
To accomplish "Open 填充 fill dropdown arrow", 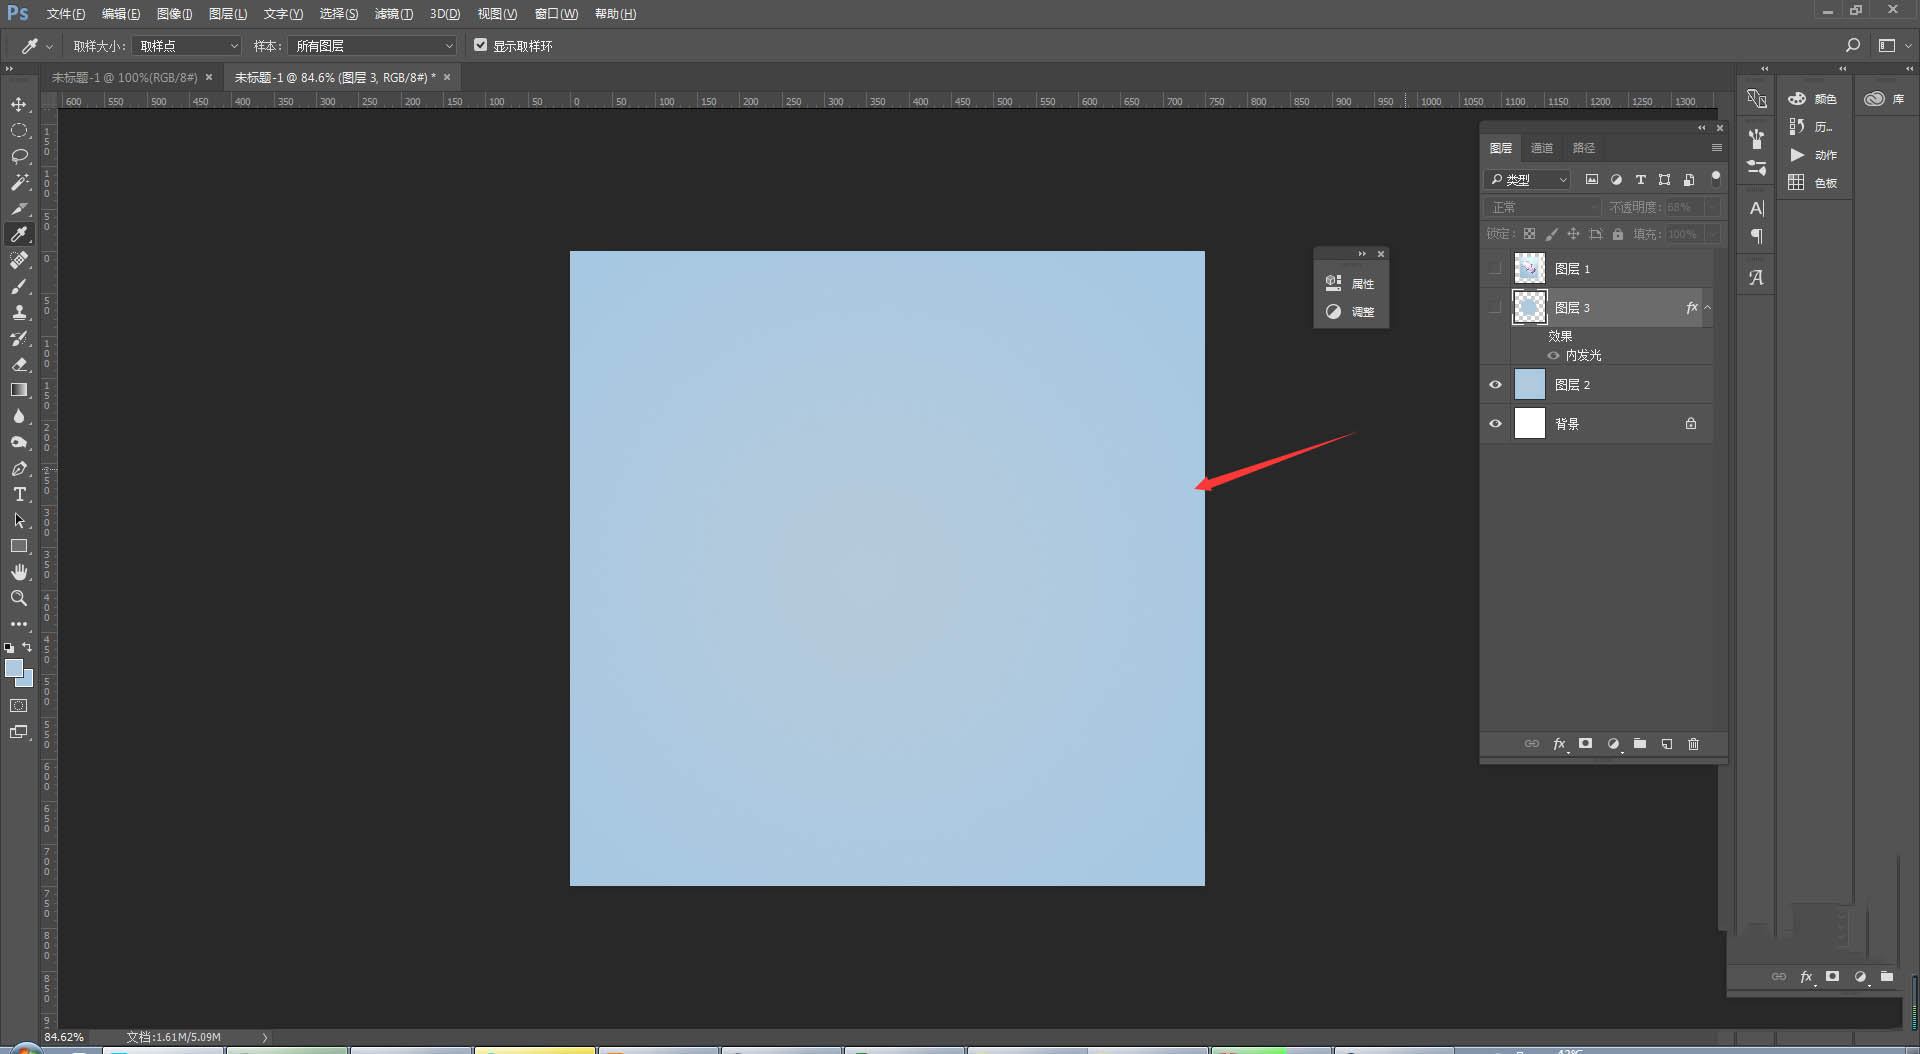I will [1713, 234].
